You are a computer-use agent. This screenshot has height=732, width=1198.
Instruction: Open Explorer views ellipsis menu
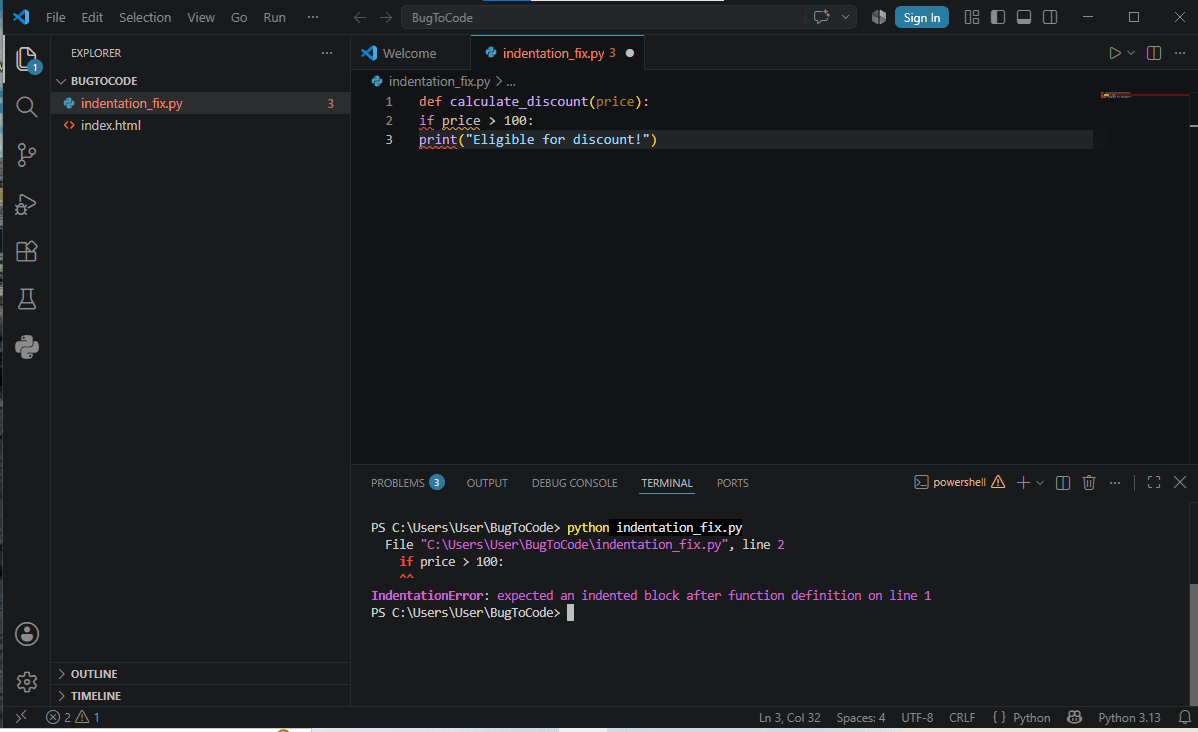pyautogui.click(x=327, y=53)
